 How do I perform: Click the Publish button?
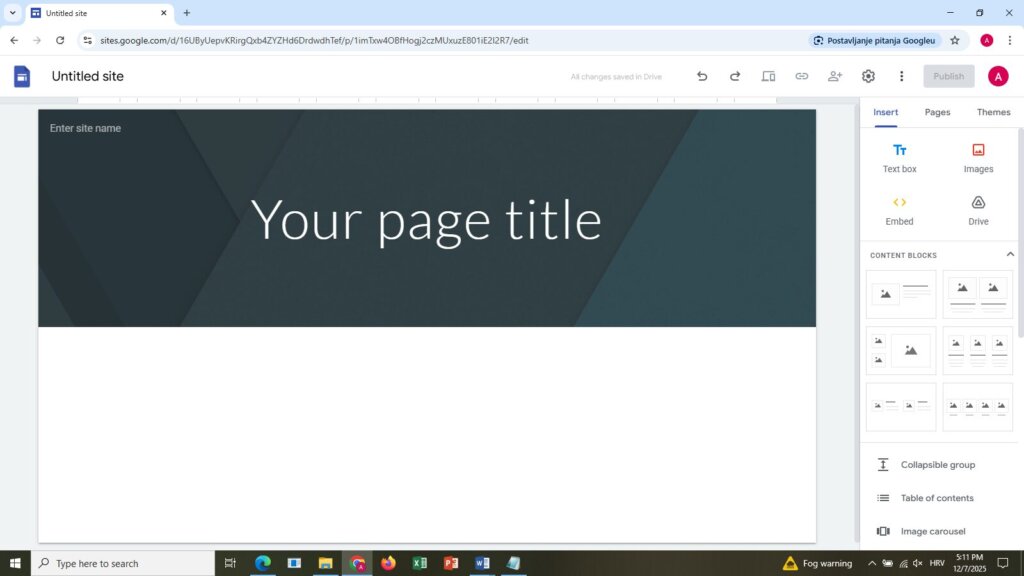click(948, 76)
